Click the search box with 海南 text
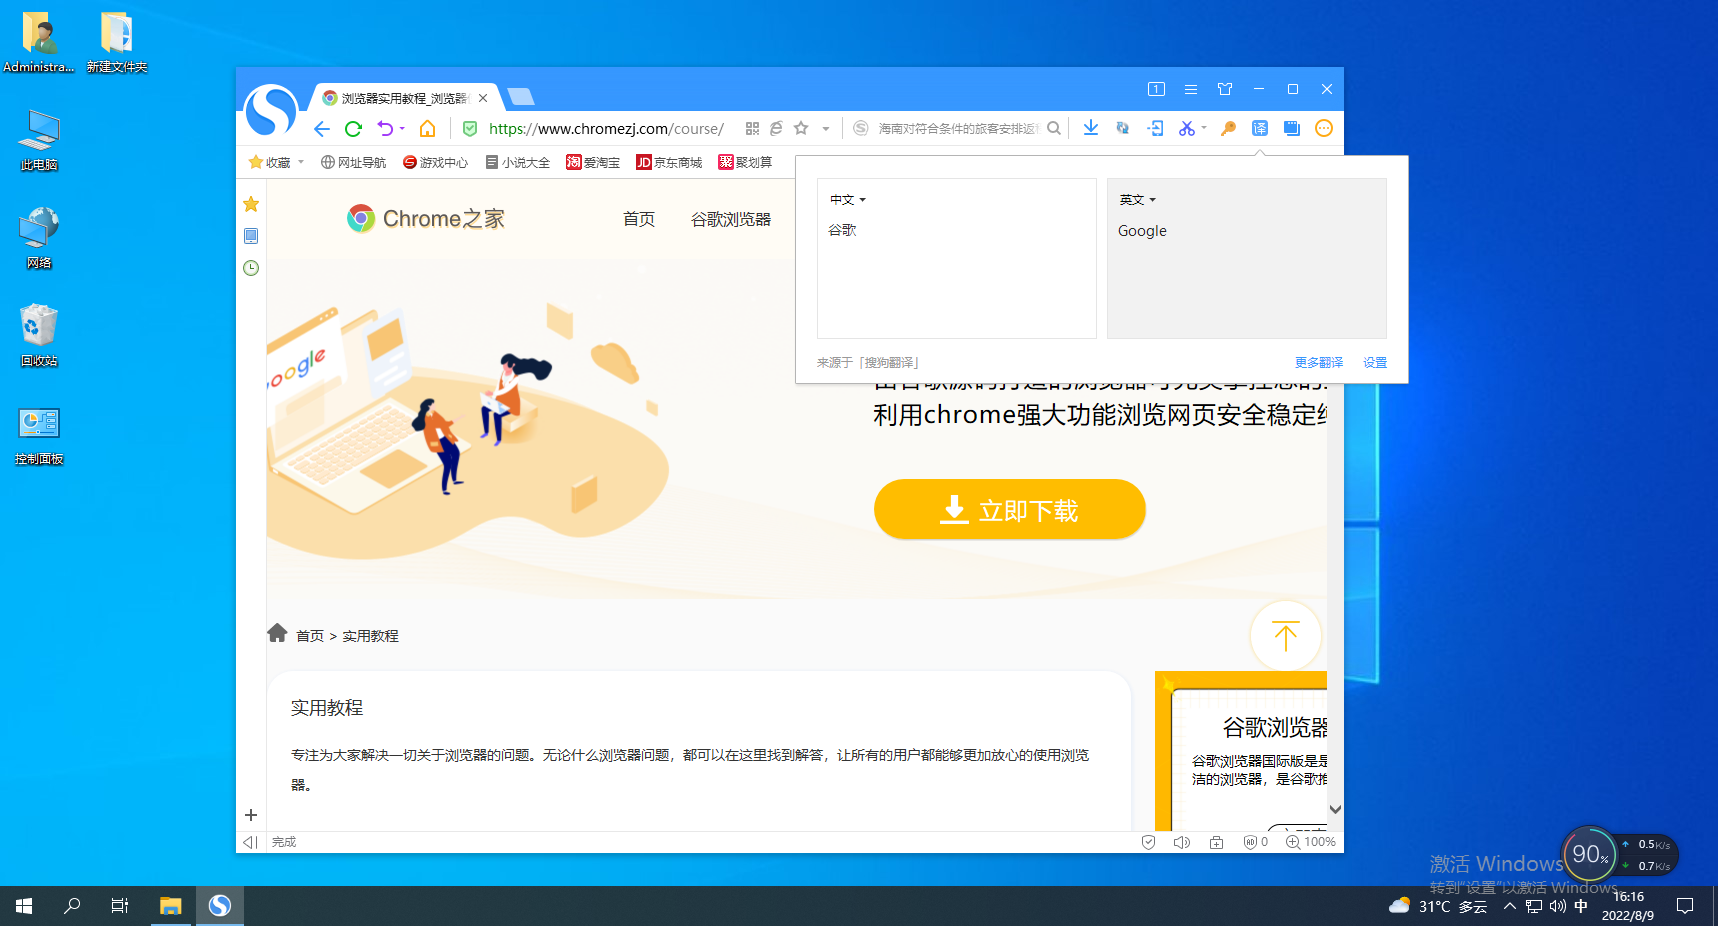Screen dimensions: 1718x926 957,129
